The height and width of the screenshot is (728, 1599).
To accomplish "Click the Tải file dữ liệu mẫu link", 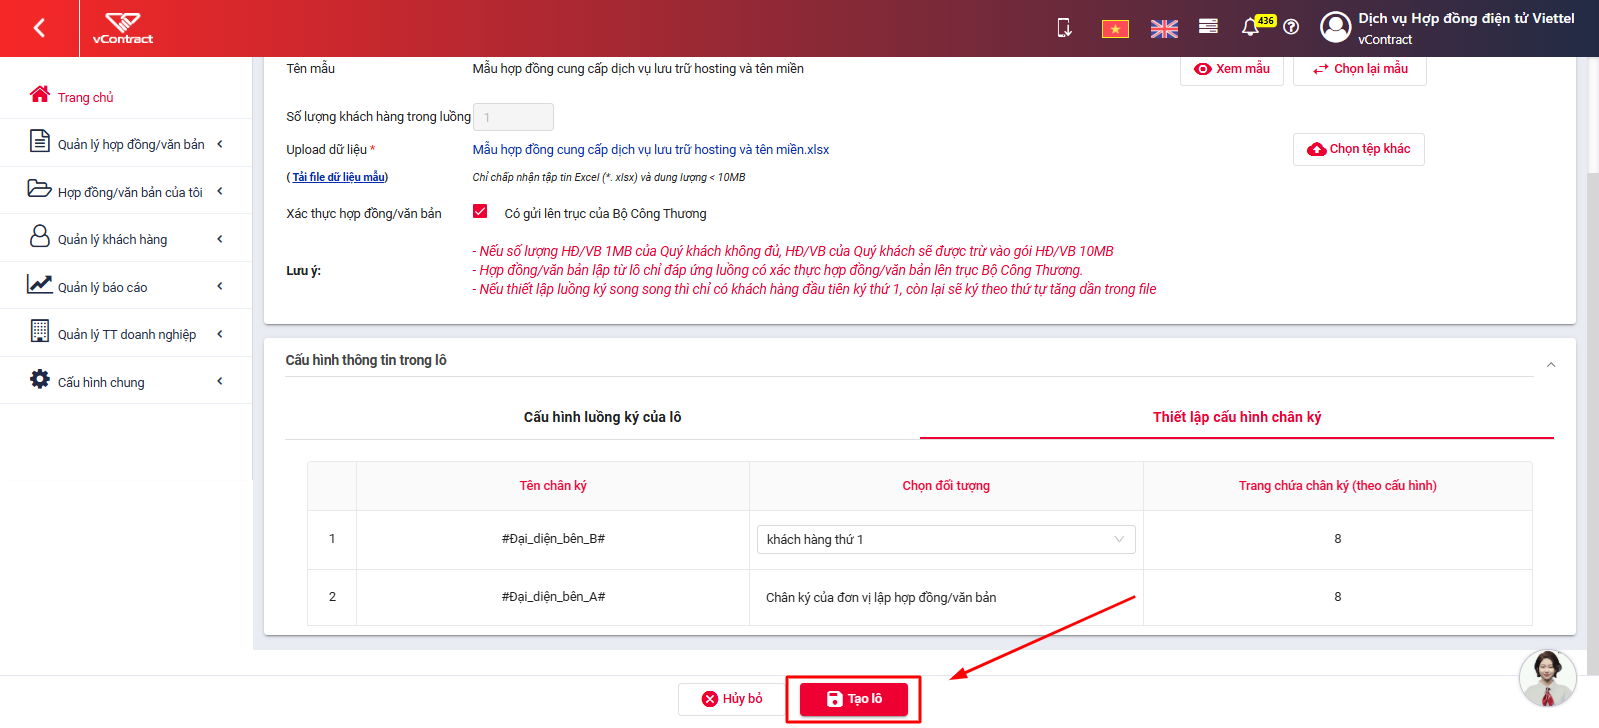I will coord(338,177).
